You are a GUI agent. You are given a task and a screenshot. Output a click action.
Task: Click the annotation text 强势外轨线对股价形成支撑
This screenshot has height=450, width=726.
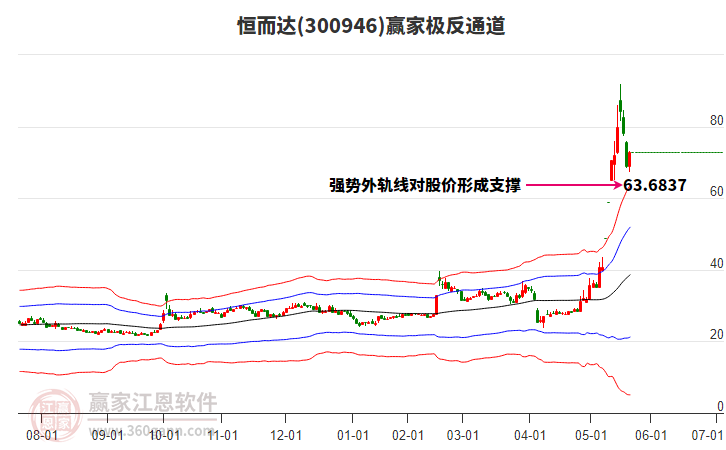425,185
